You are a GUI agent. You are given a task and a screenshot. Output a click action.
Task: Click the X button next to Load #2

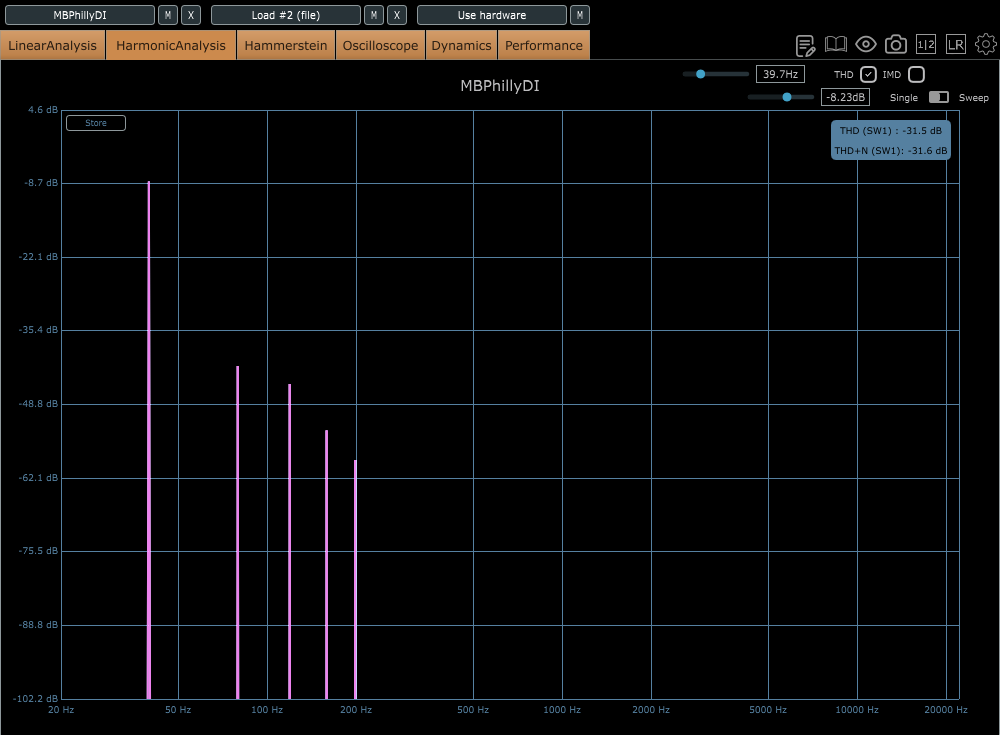(397, 15)
